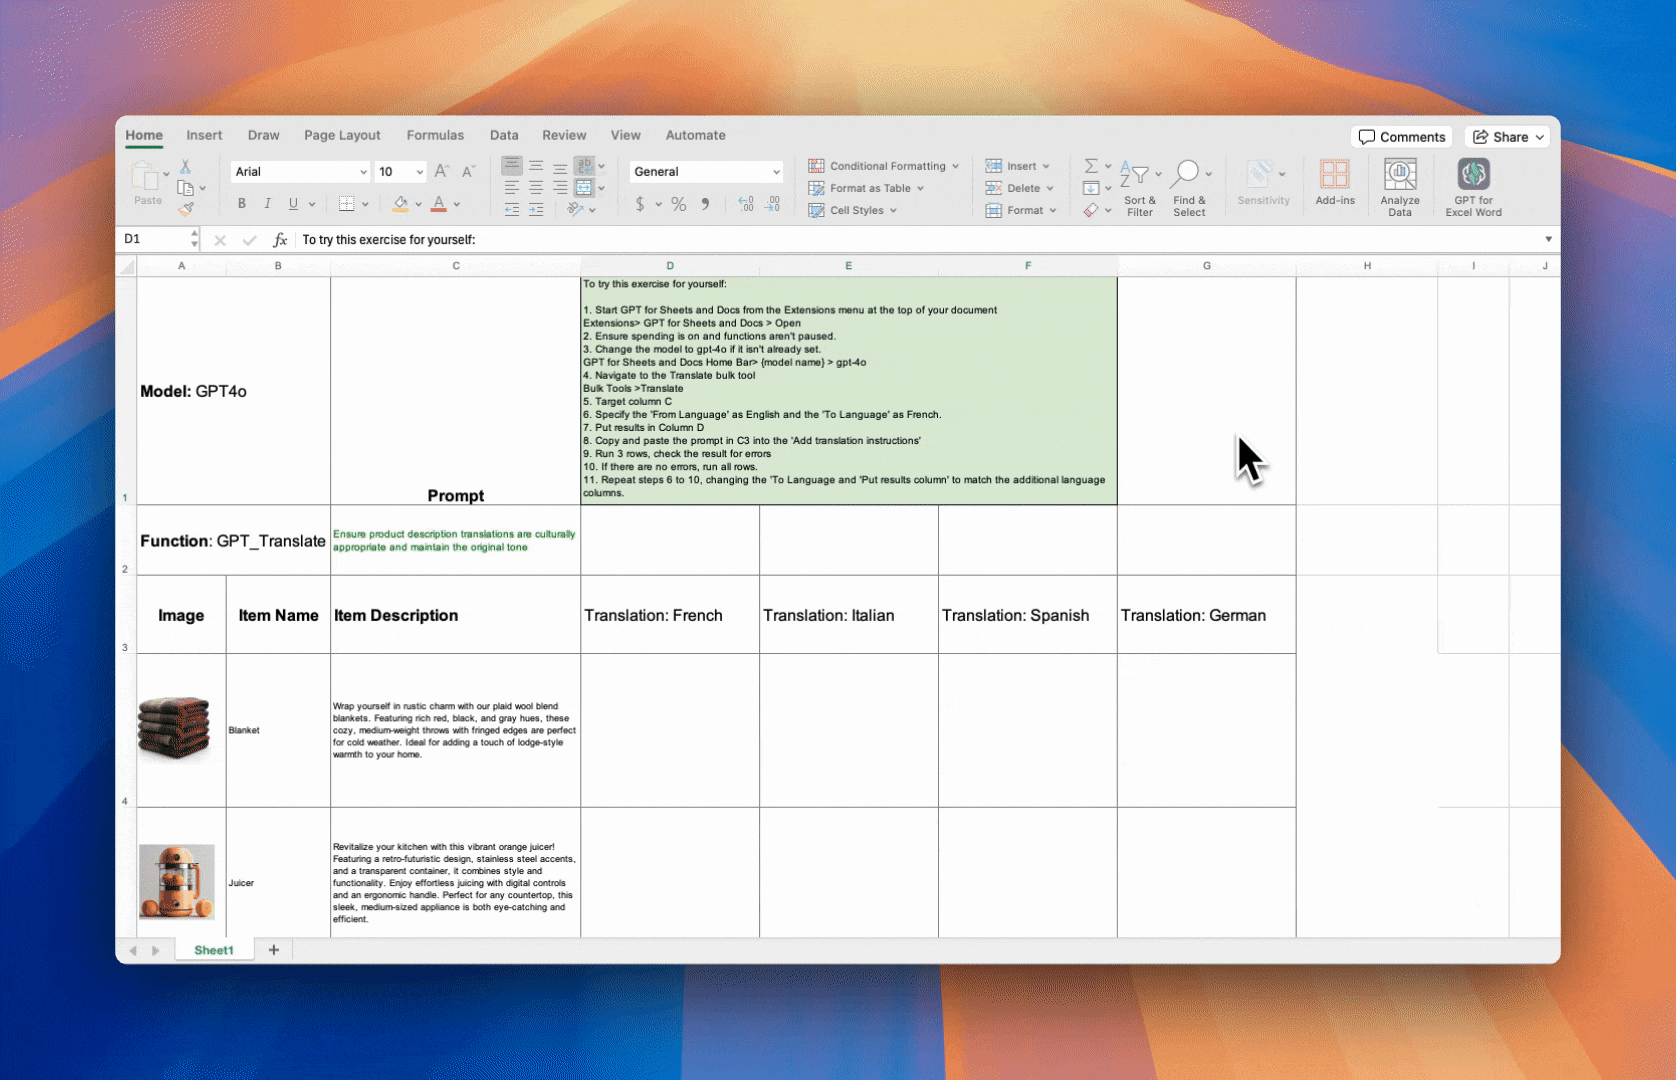This screenshot has height=1080, width=1676.
Task: Apply Percent Style format
Action: 679,204
